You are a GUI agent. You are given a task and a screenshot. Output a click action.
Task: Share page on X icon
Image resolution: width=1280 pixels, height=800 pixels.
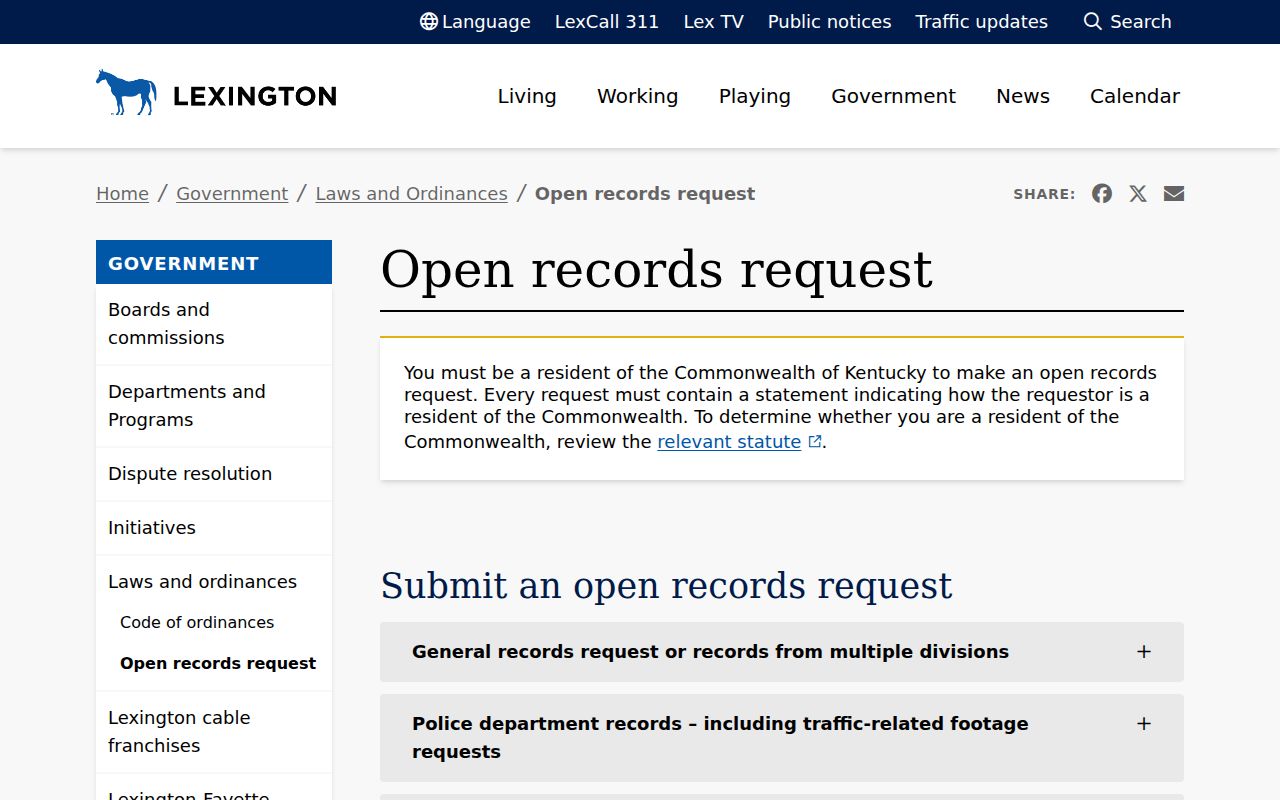click(x=1138, y=194)
